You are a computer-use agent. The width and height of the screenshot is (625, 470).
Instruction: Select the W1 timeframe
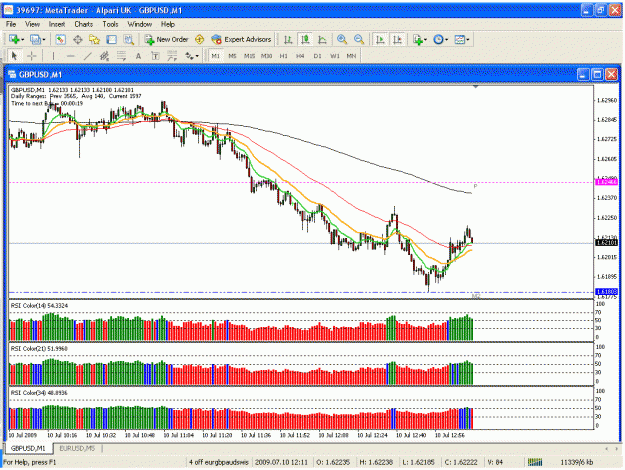[x=335, y=56]
